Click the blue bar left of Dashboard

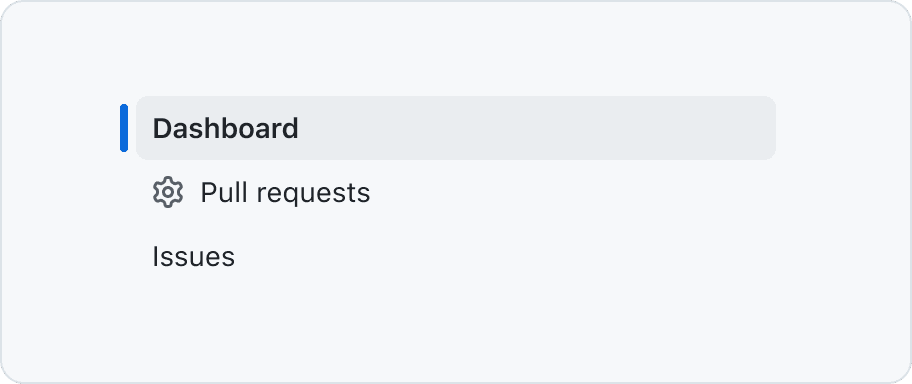124,128
